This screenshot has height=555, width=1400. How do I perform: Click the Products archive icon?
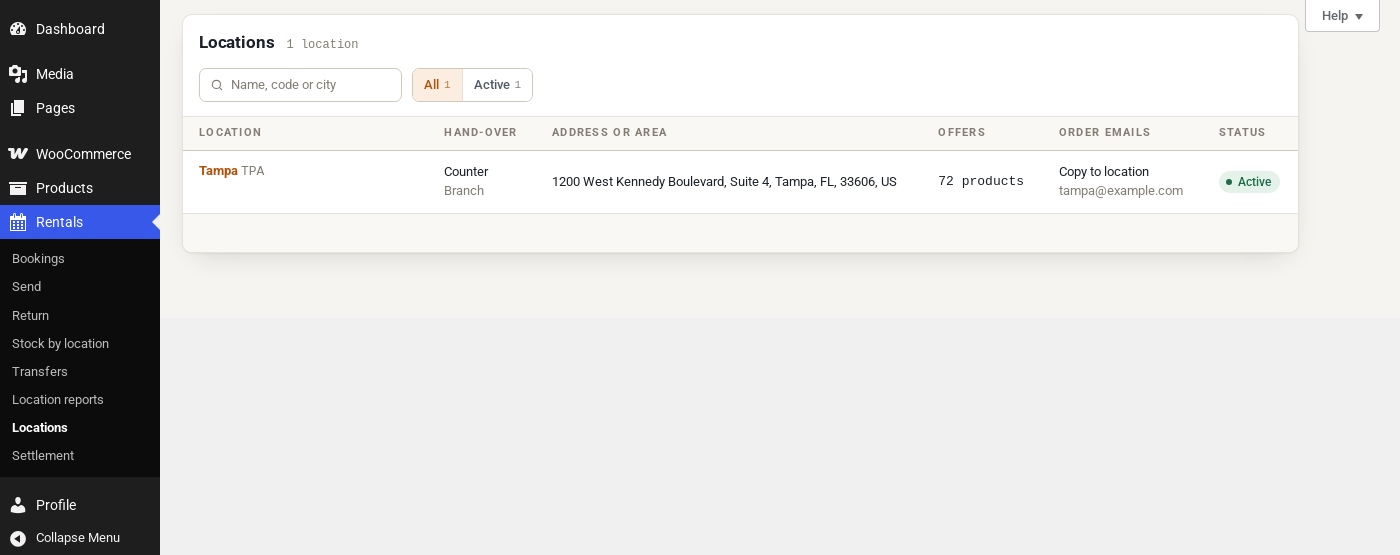(18, 188)
